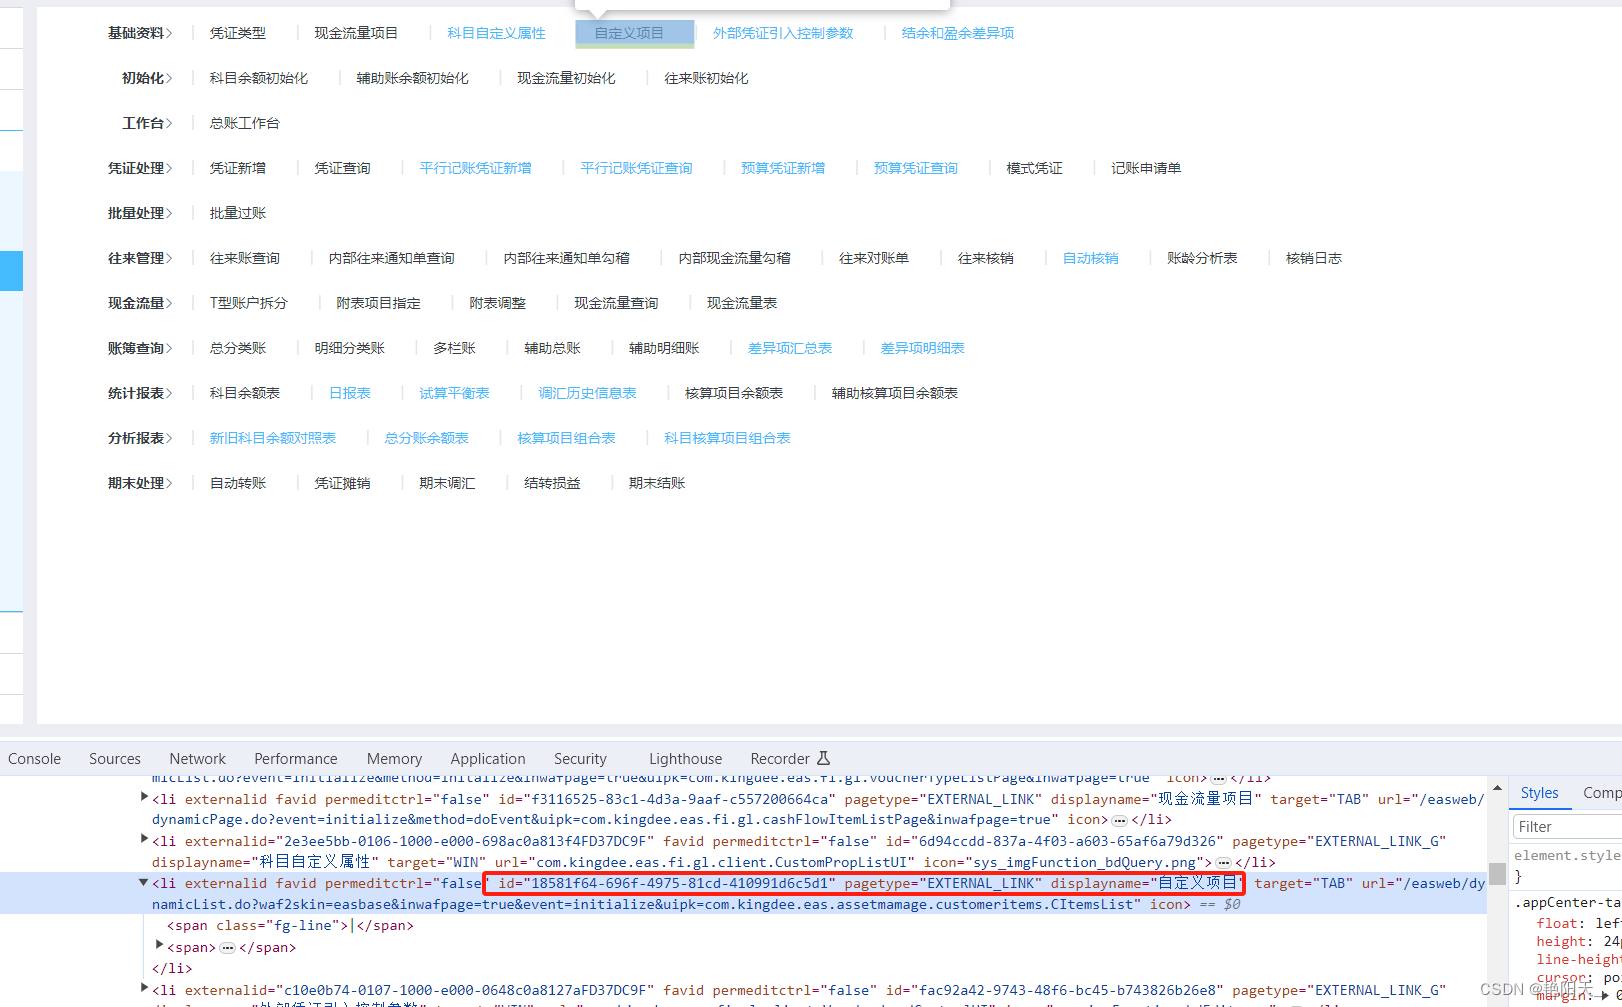The width and height of the screenshot is (1622, 1007).
Task: Open the Lighthouse panel
Action: pos(684,758)
